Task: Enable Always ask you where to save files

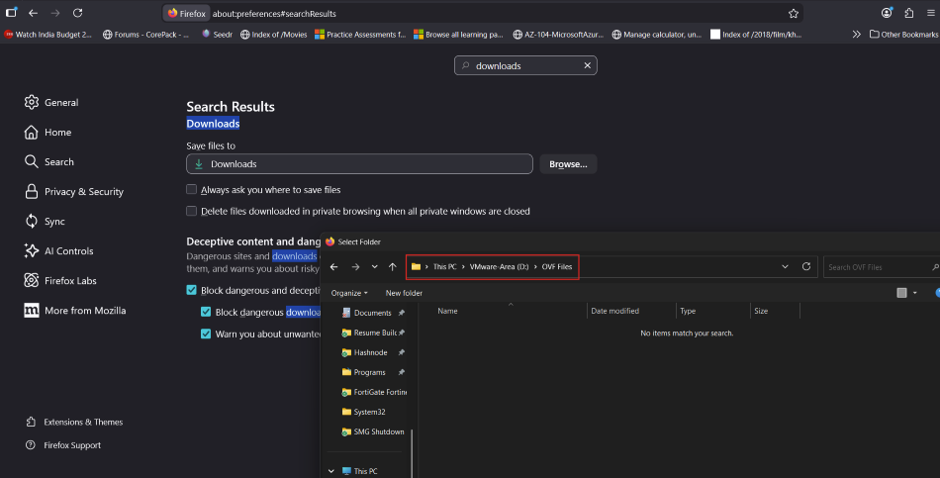Action: point(191,190)
